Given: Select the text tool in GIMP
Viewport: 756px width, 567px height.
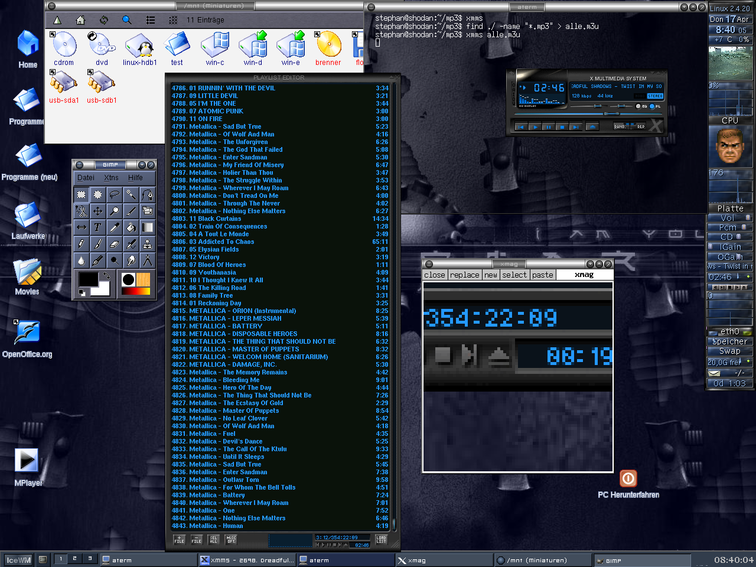Looking at the screenshot, I should tap(97, 227).
